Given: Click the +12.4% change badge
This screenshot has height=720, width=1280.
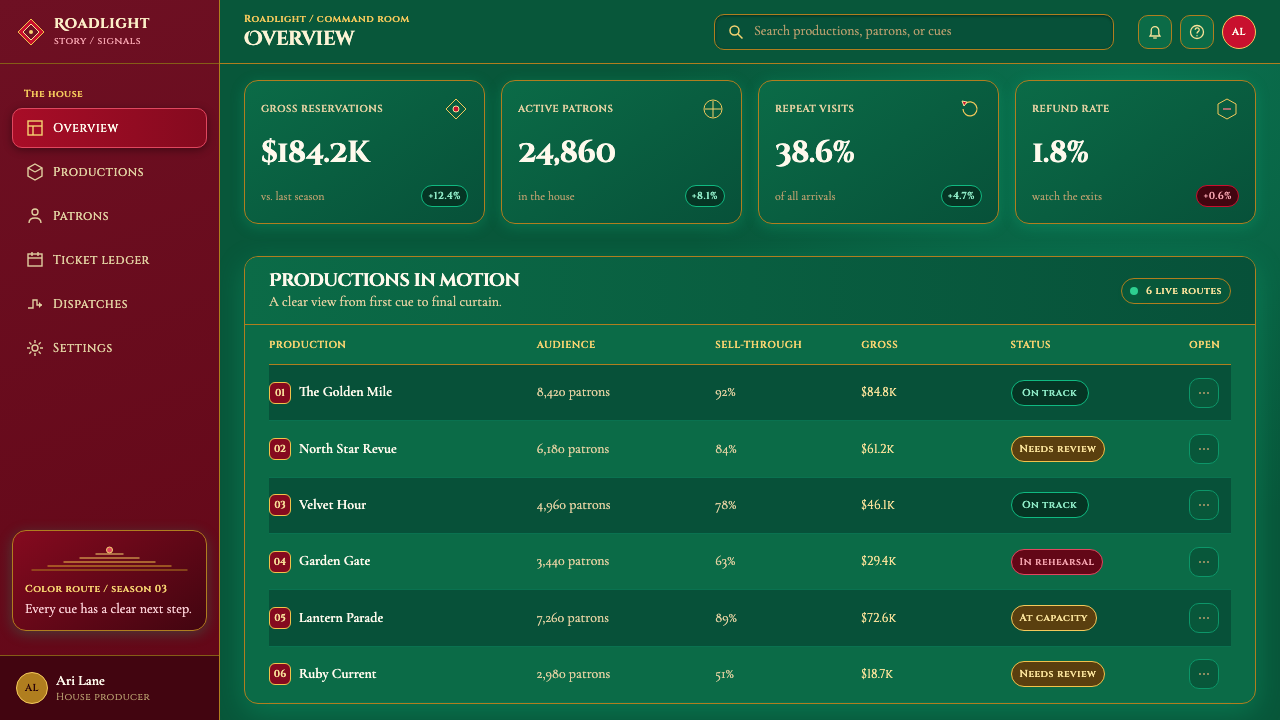Looking at the screenshot, I should click(x=445, y=196).
